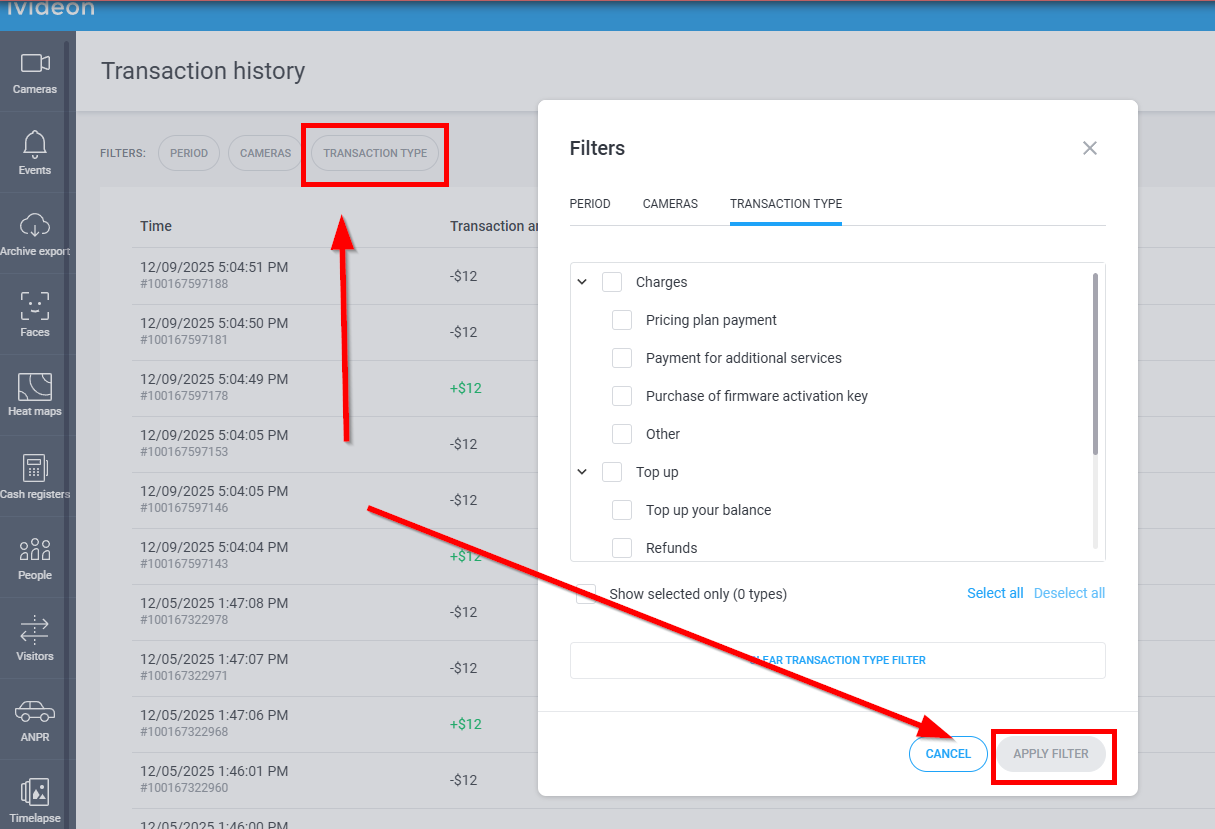Click the Select all link
Screen dimensions: 1215x829
tap(995, 593)
